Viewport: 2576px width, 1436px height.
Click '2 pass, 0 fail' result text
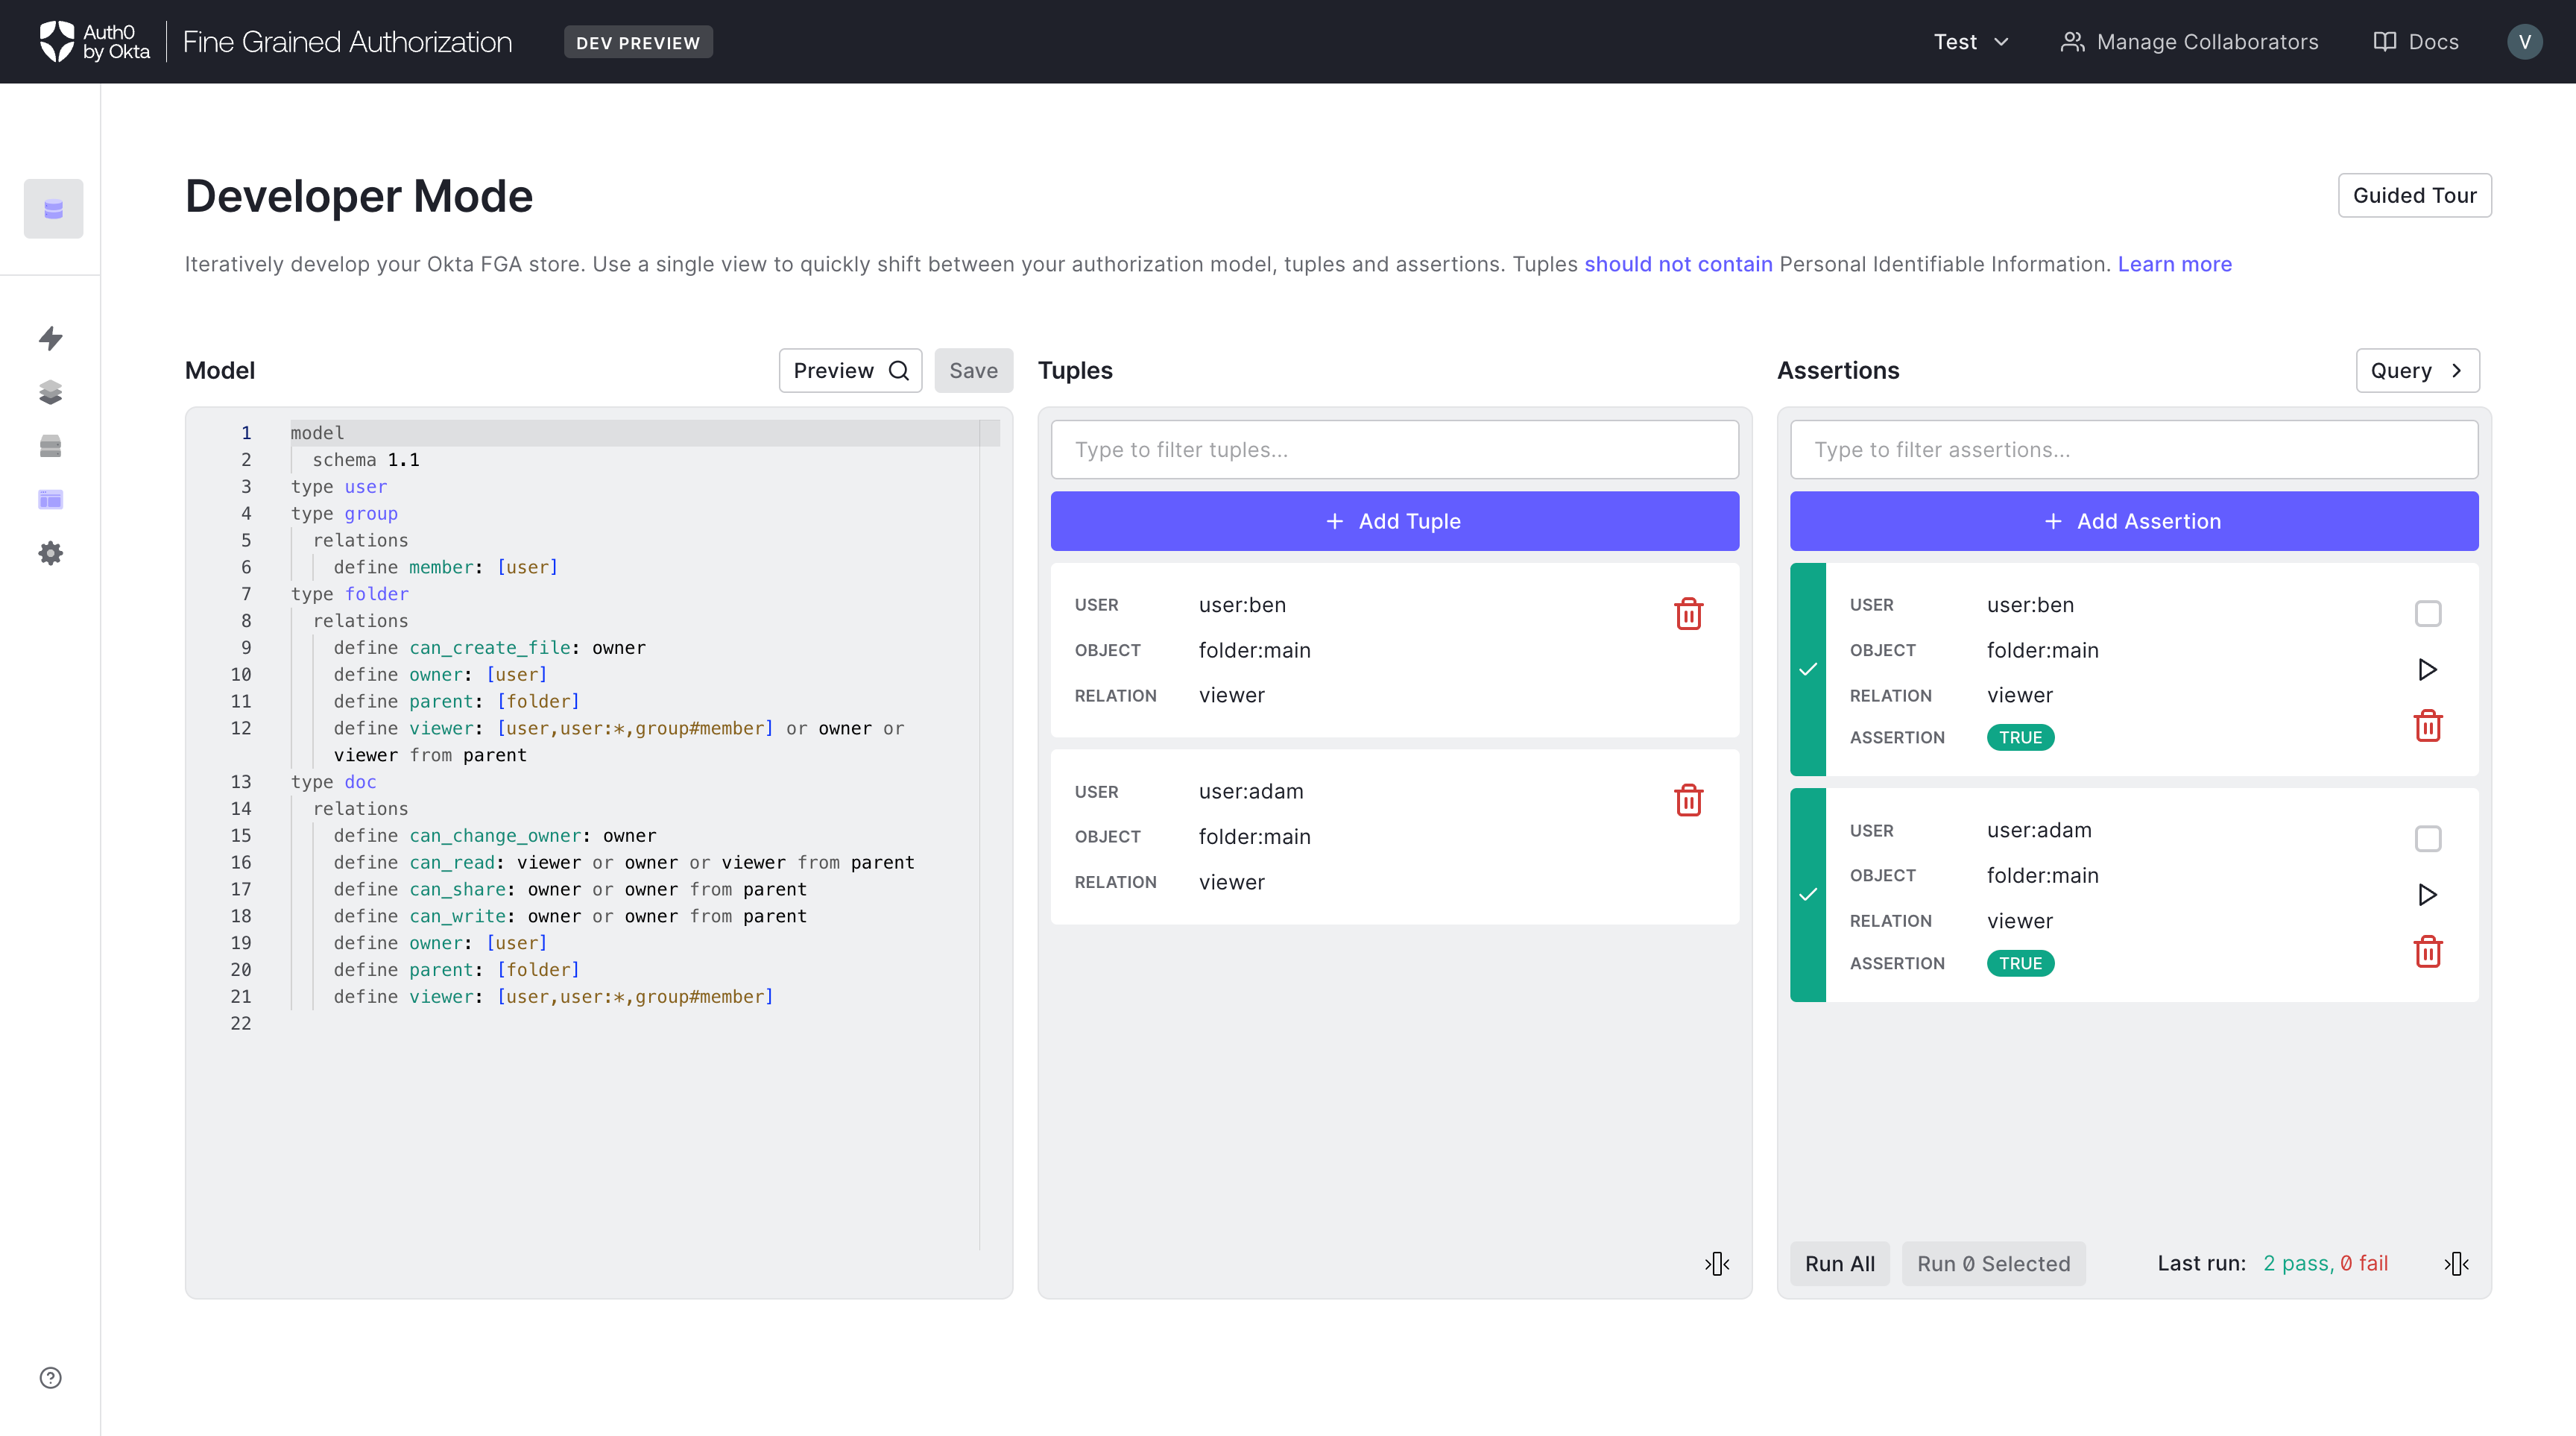(2325, 1263)
